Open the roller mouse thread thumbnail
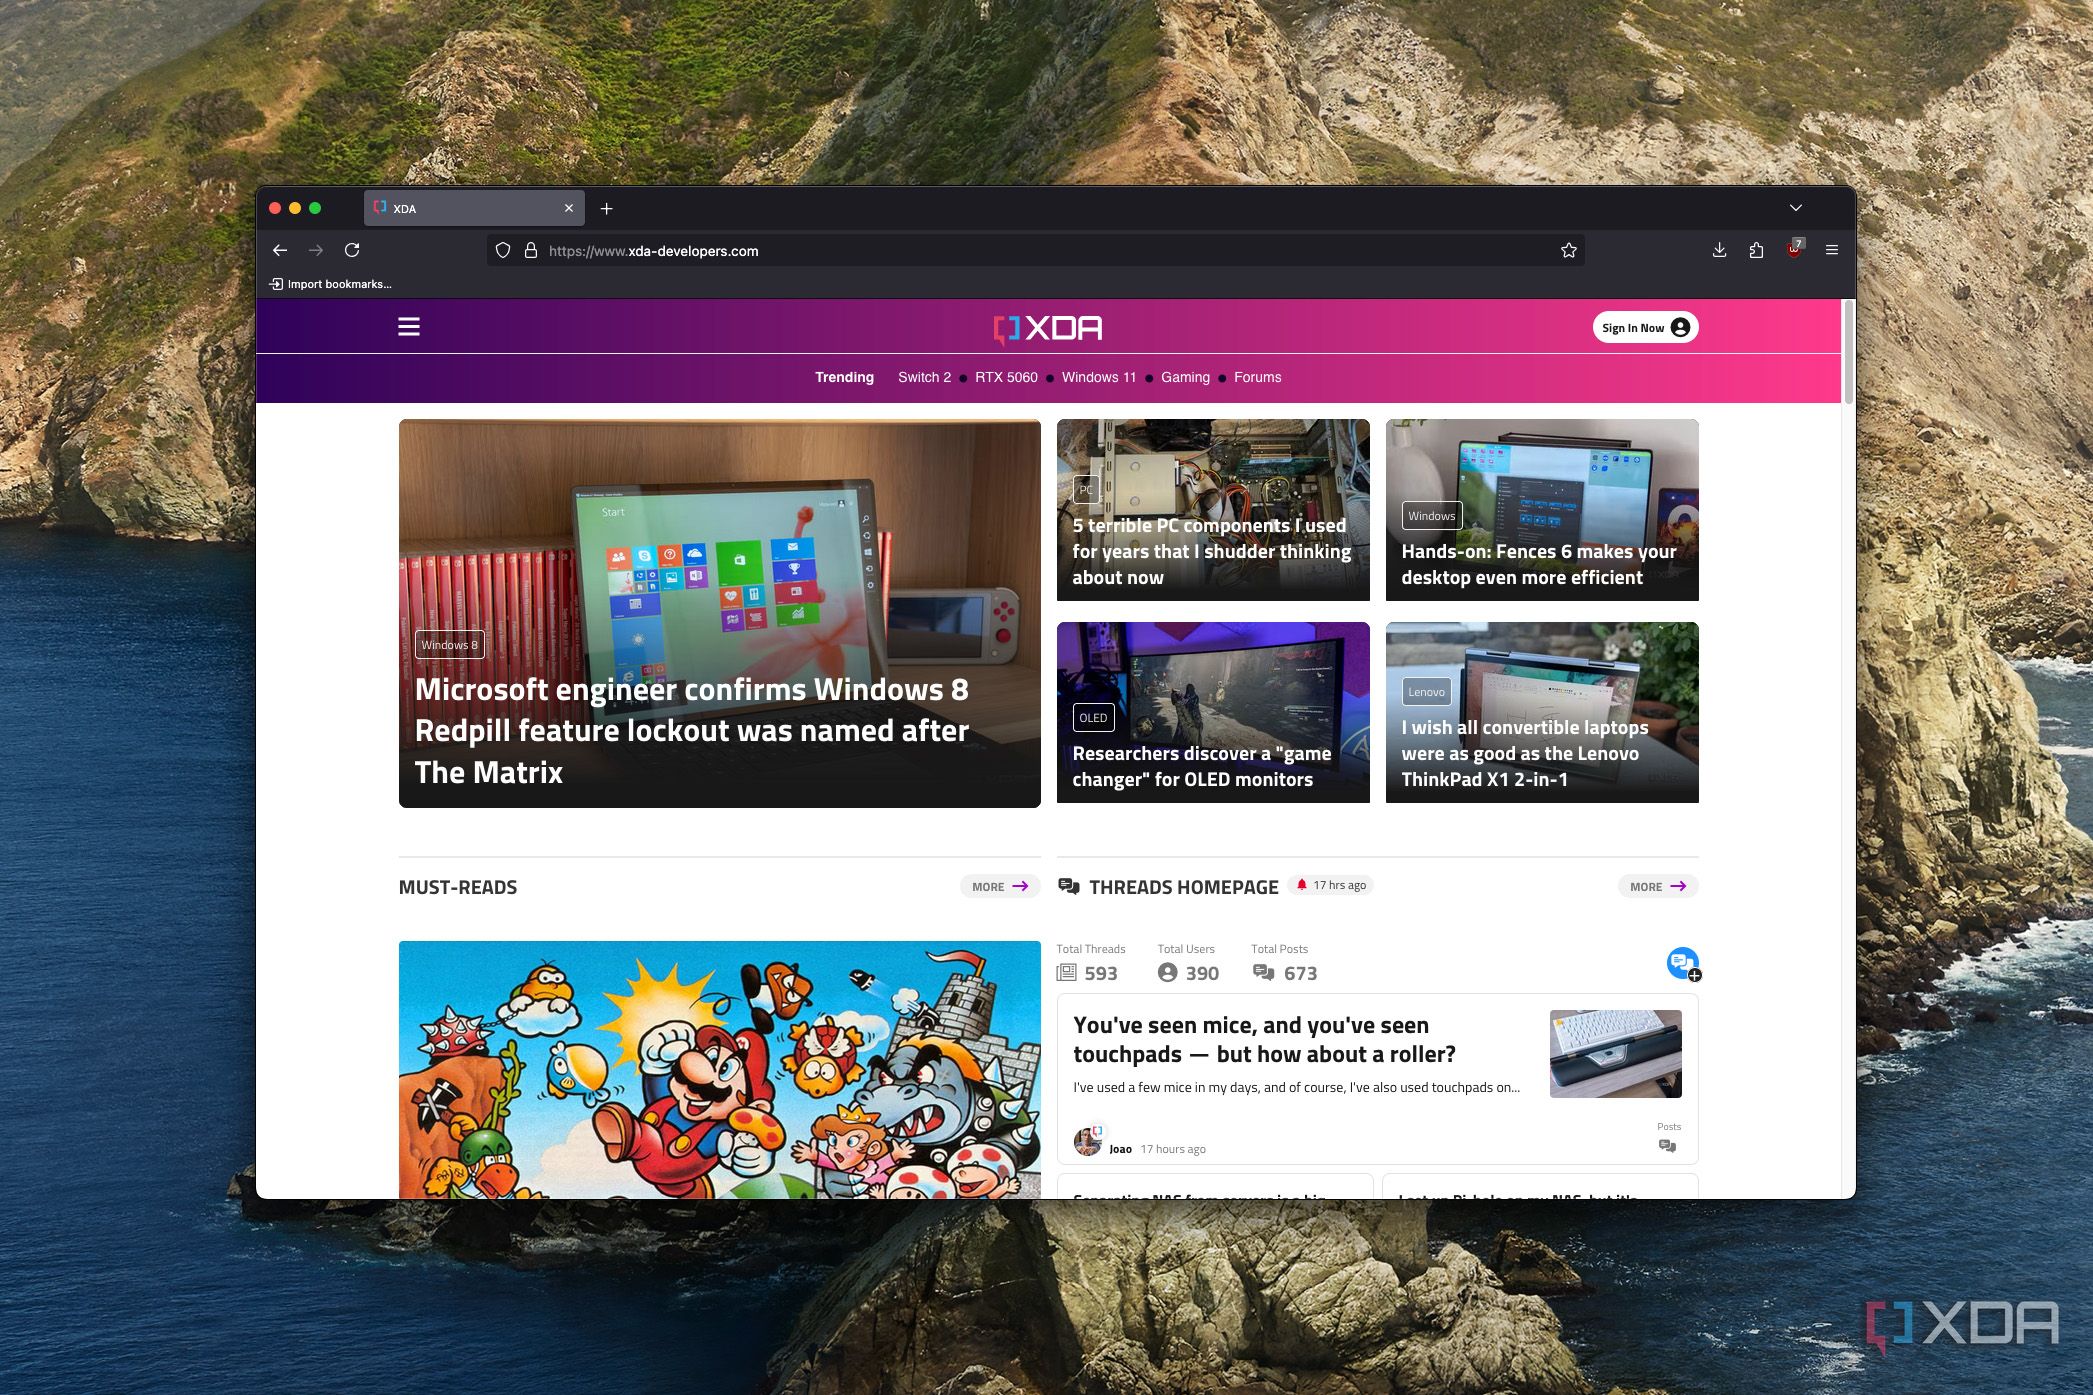 pyautogui.click(x=1614, y=1053)
